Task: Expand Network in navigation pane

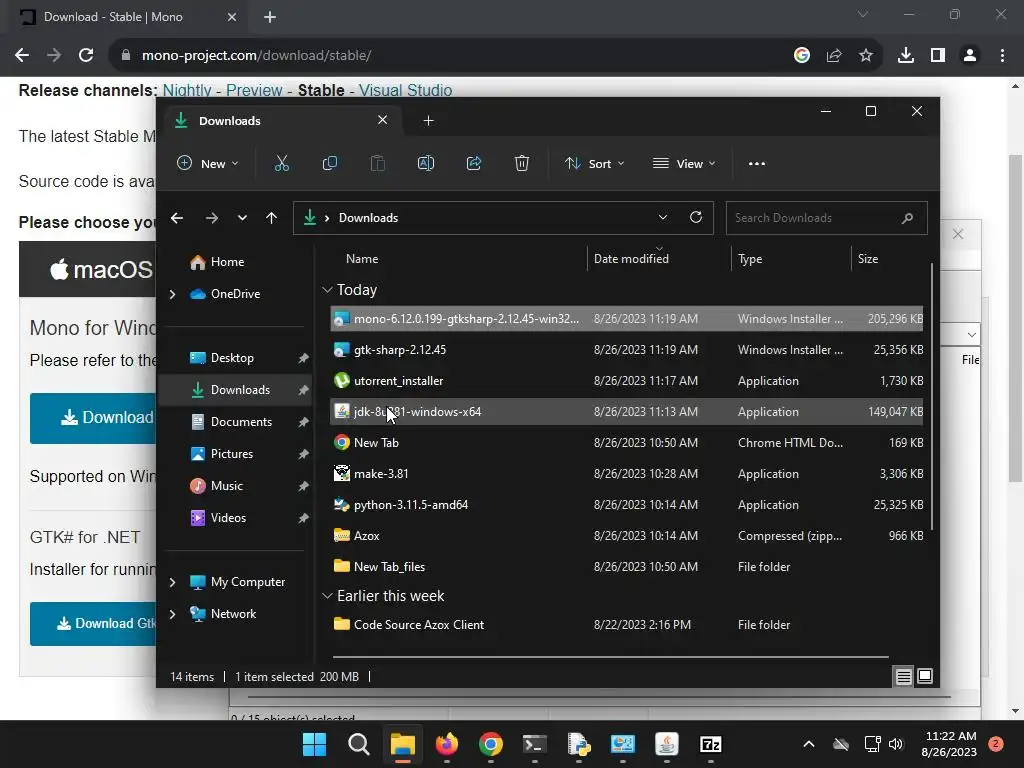Action: click(x=172, y=614)
